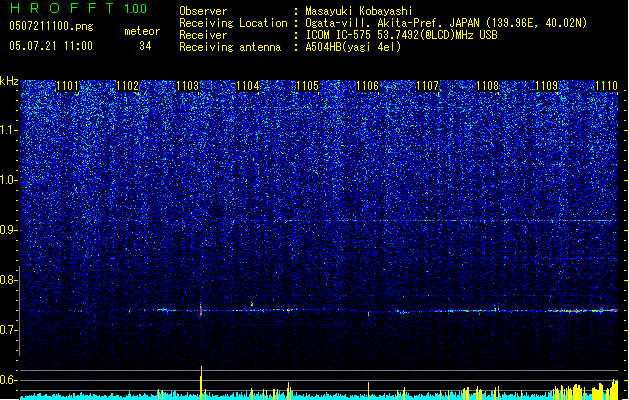This screenshot has height=400, width=629.
Task: Click the version number 1.0.0
Action: pyautogui.click(x=135, y=8)
